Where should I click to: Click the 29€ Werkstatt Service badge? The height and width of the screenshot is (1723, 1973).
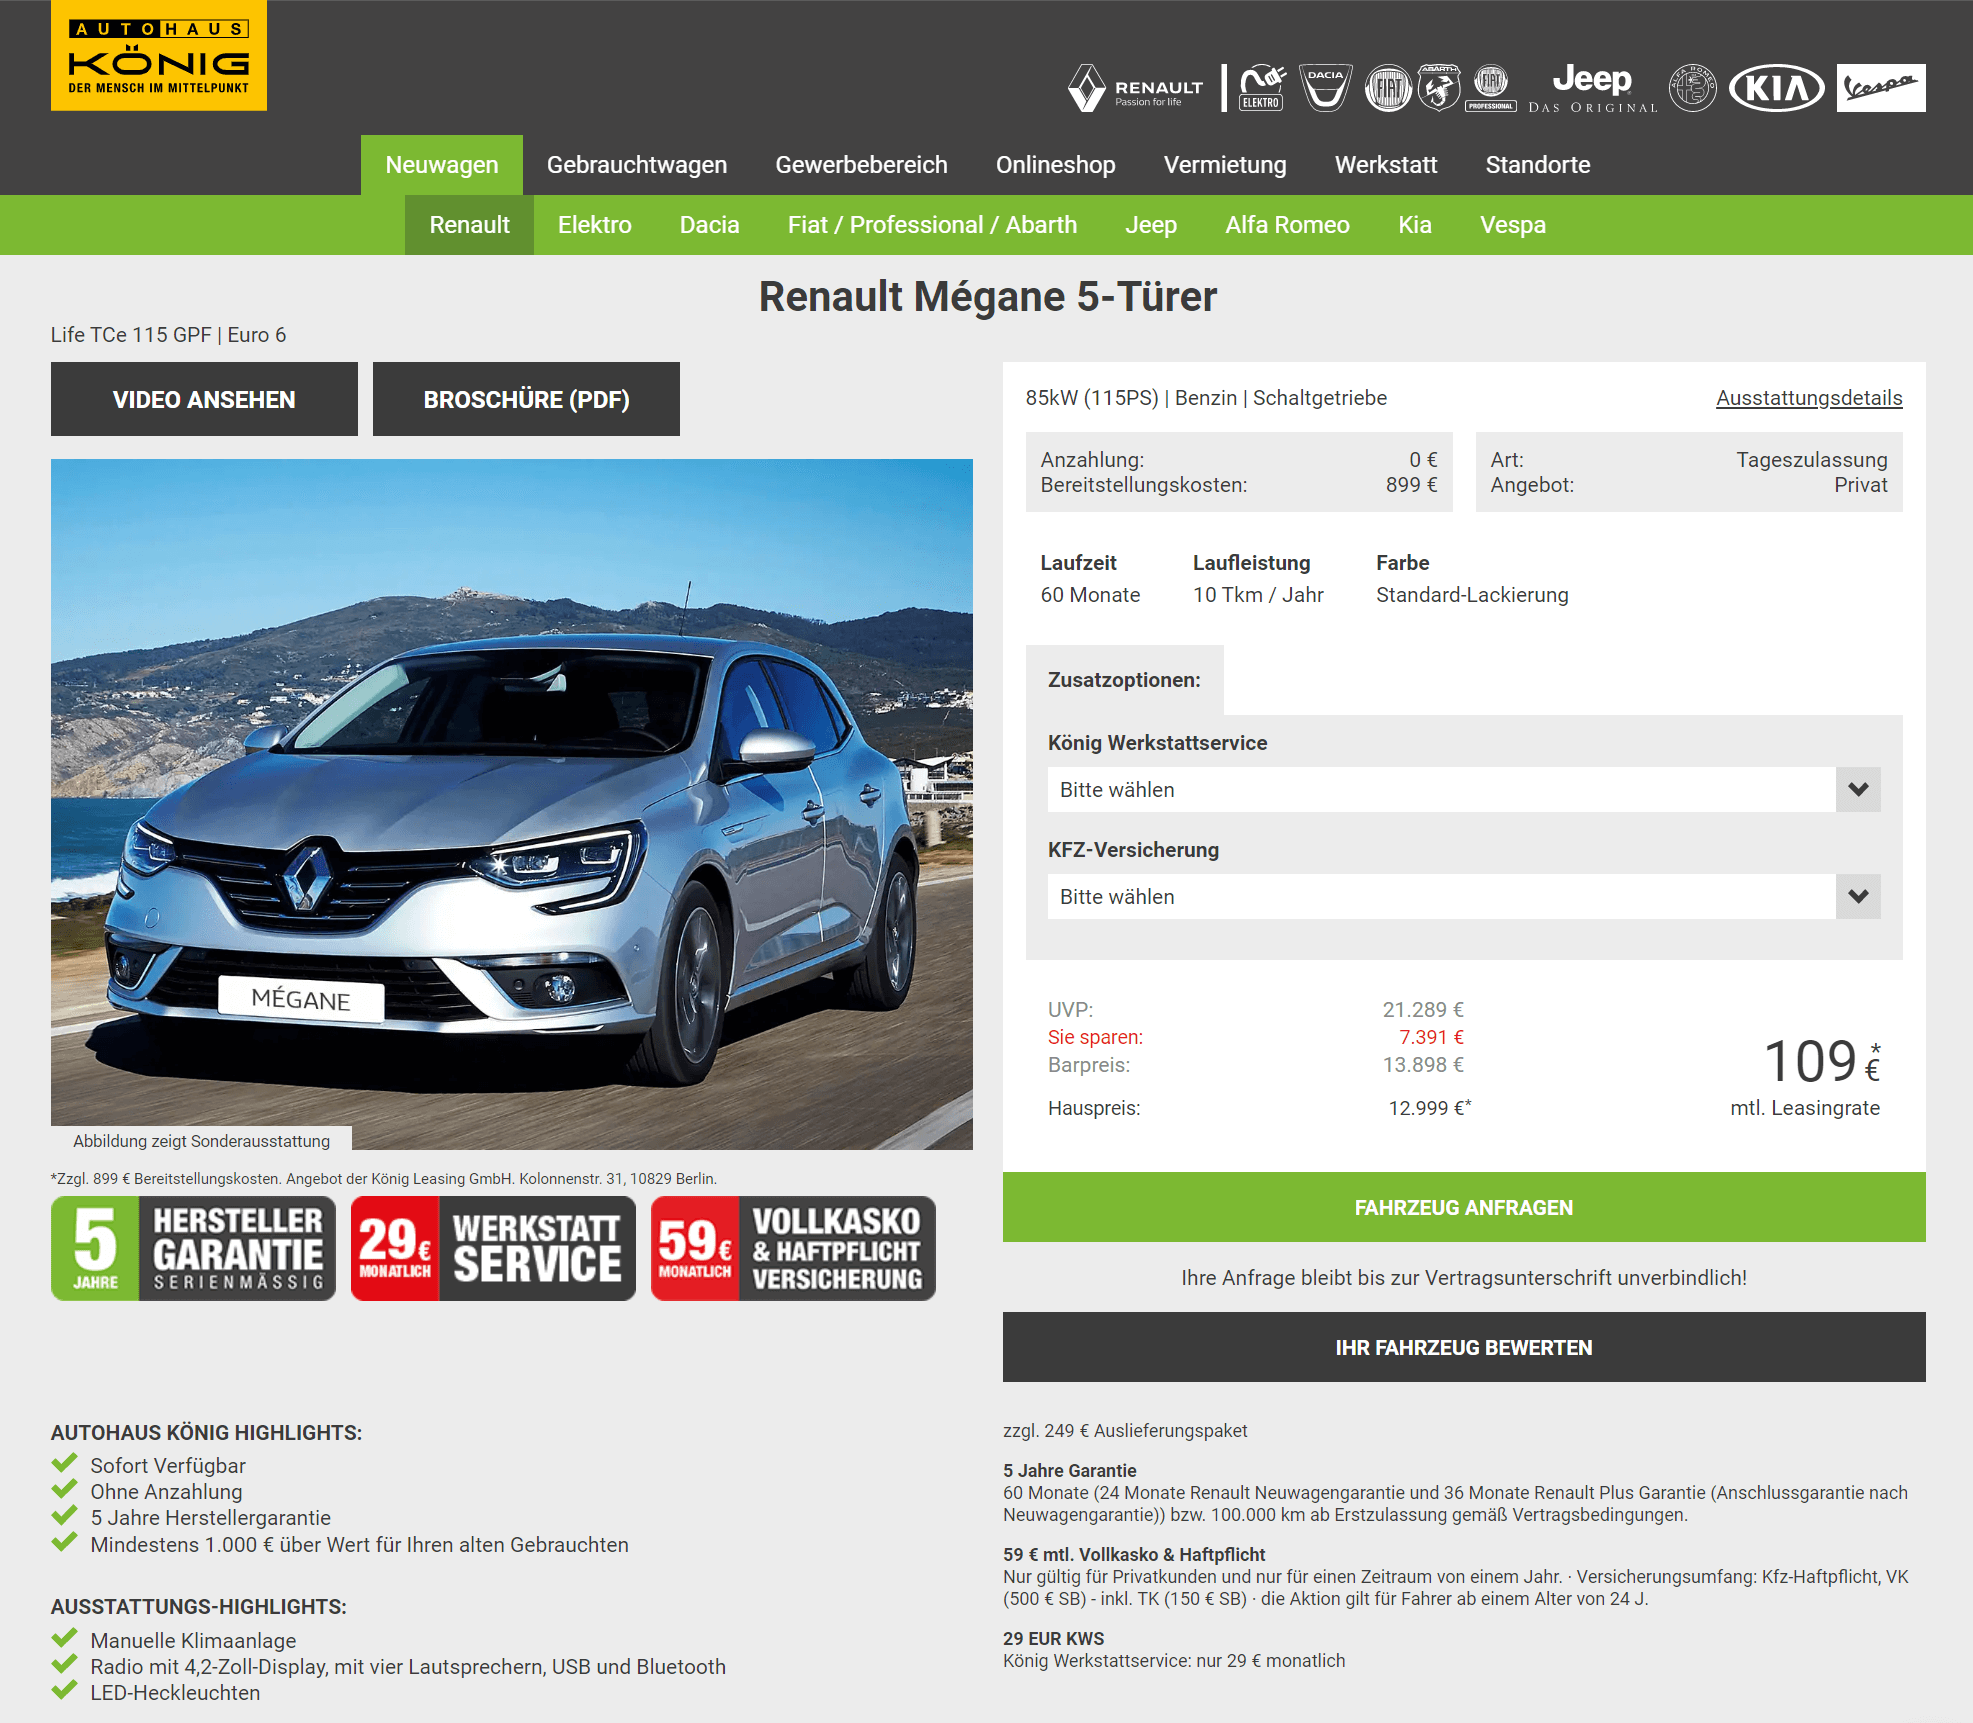[493, 1248]
